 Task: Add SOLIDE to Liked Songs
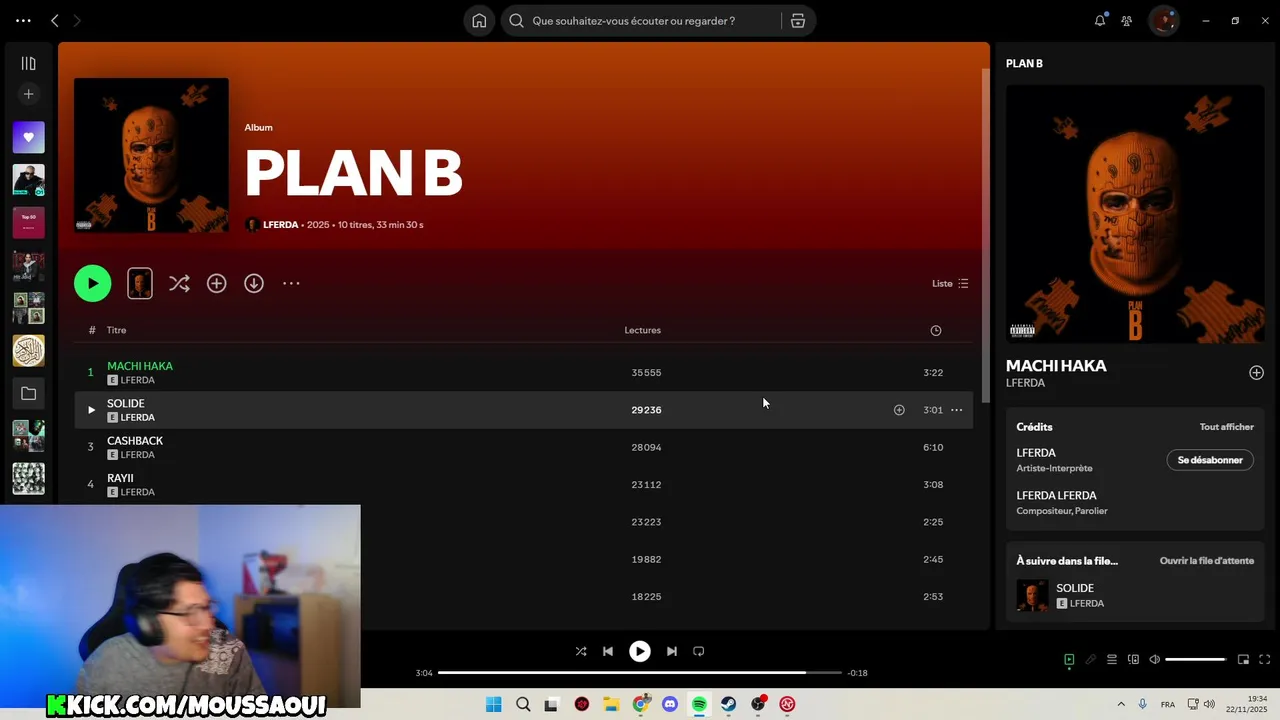899,410
